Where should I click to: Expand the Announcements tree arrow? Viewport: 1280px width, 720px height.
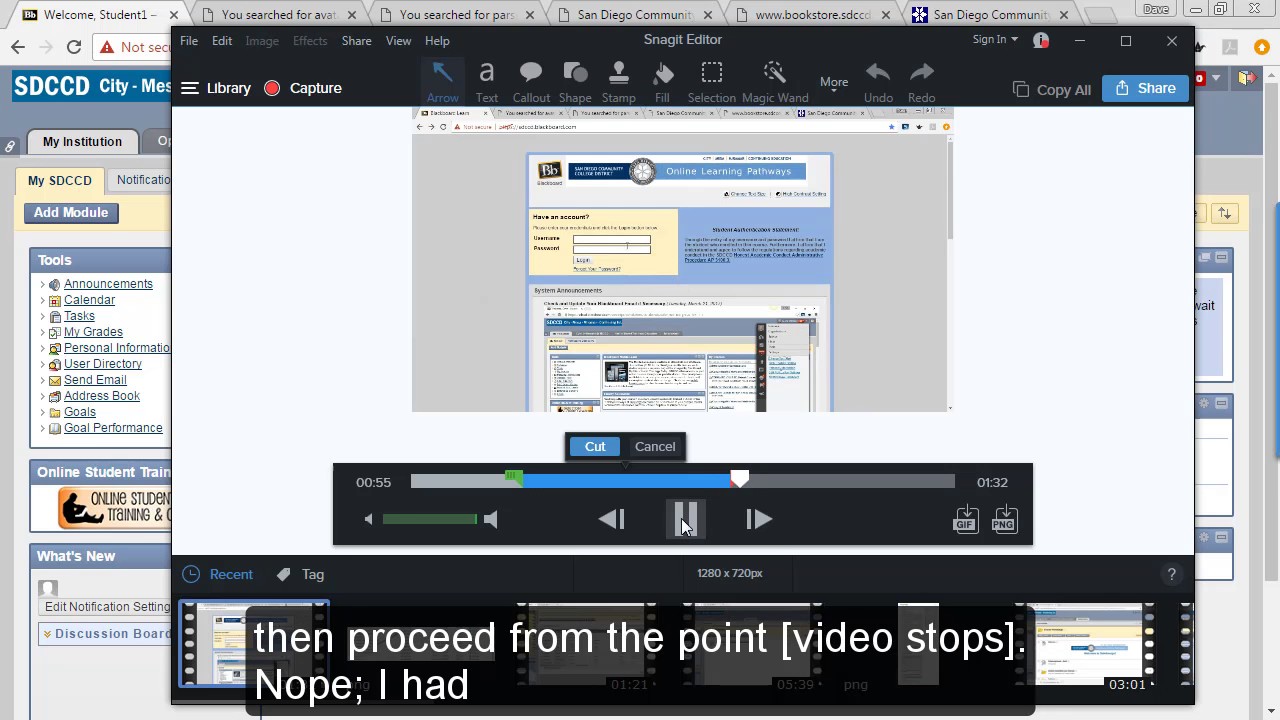click(42, 284)
